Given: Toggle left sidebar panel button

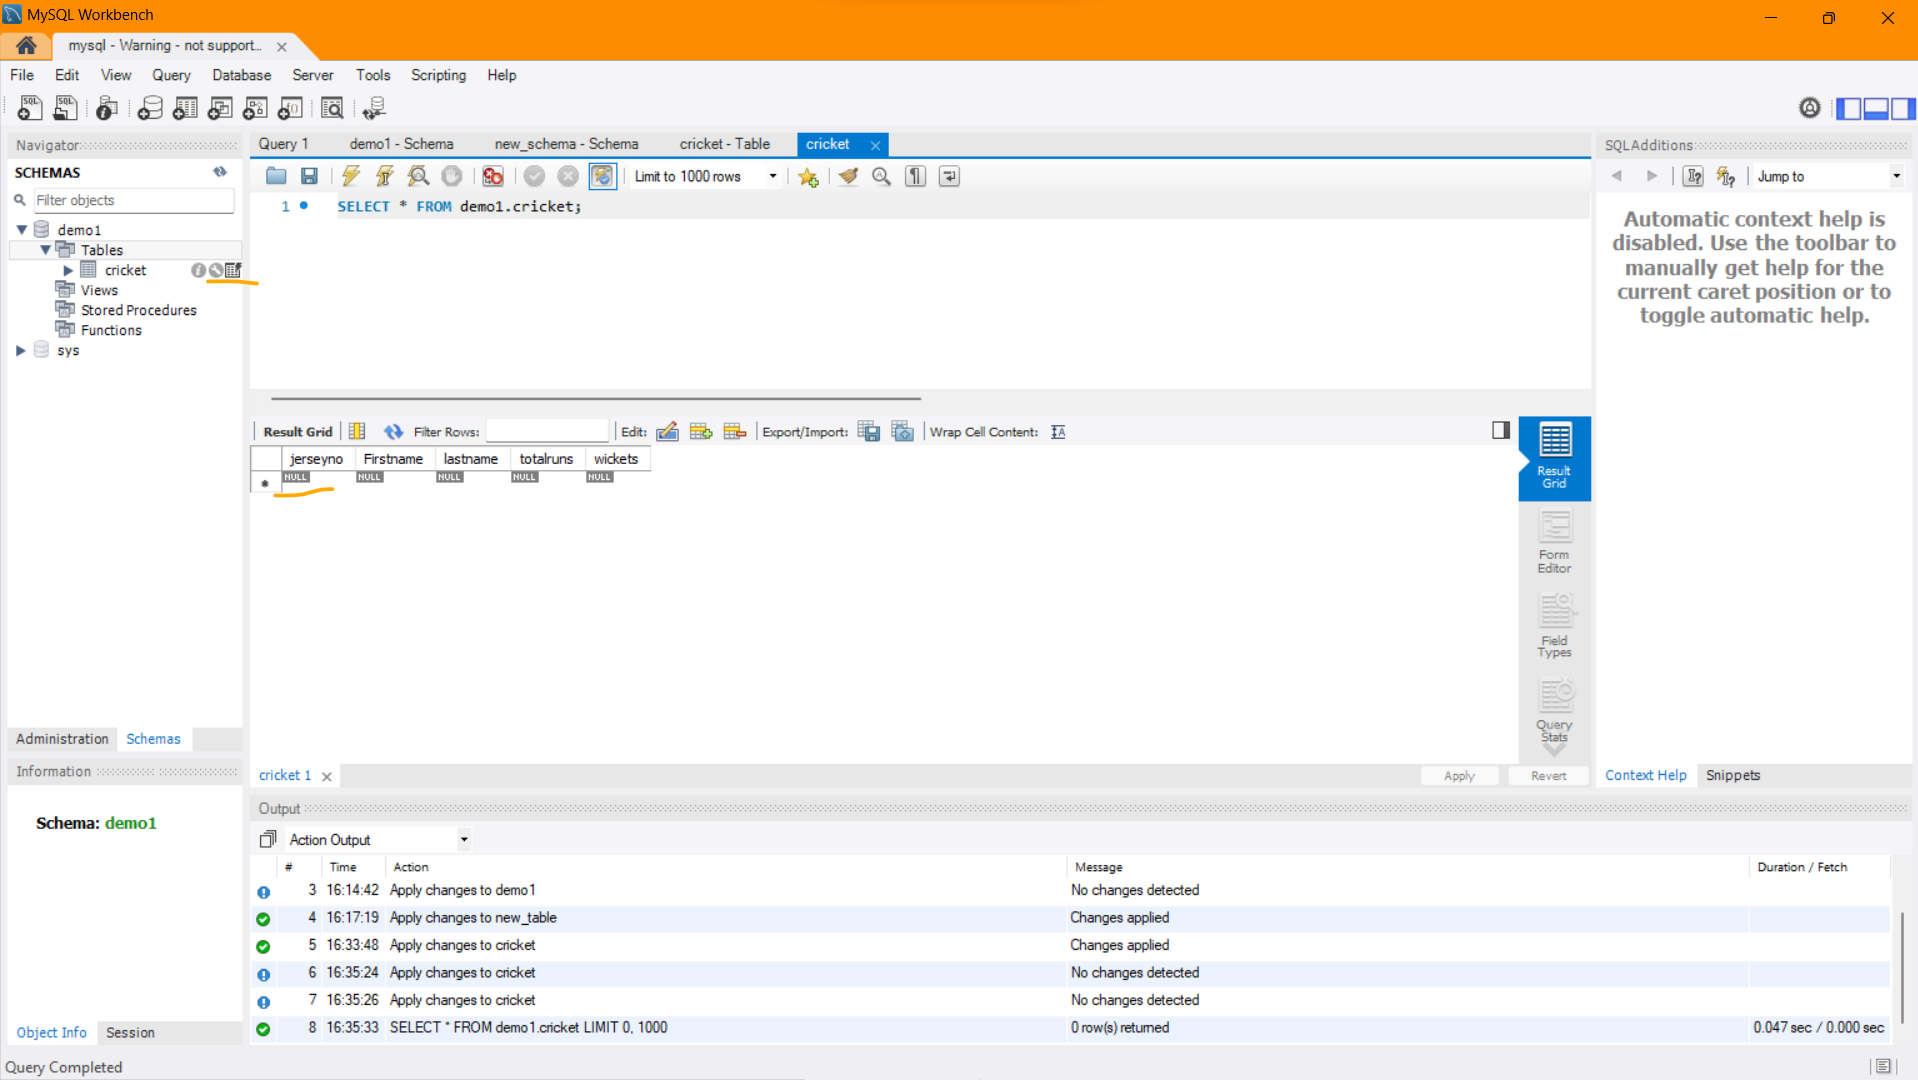Looking at the screenshot, I should (1849, 108).
